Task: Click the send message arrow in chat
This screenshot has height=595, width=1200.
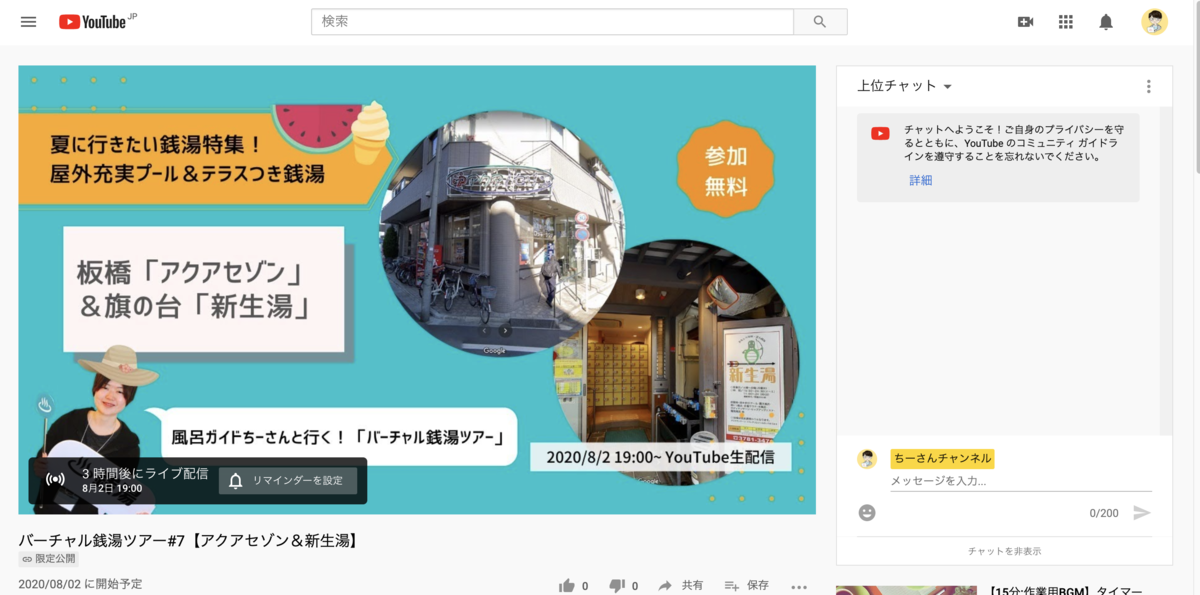Action: click(1141, 513)
